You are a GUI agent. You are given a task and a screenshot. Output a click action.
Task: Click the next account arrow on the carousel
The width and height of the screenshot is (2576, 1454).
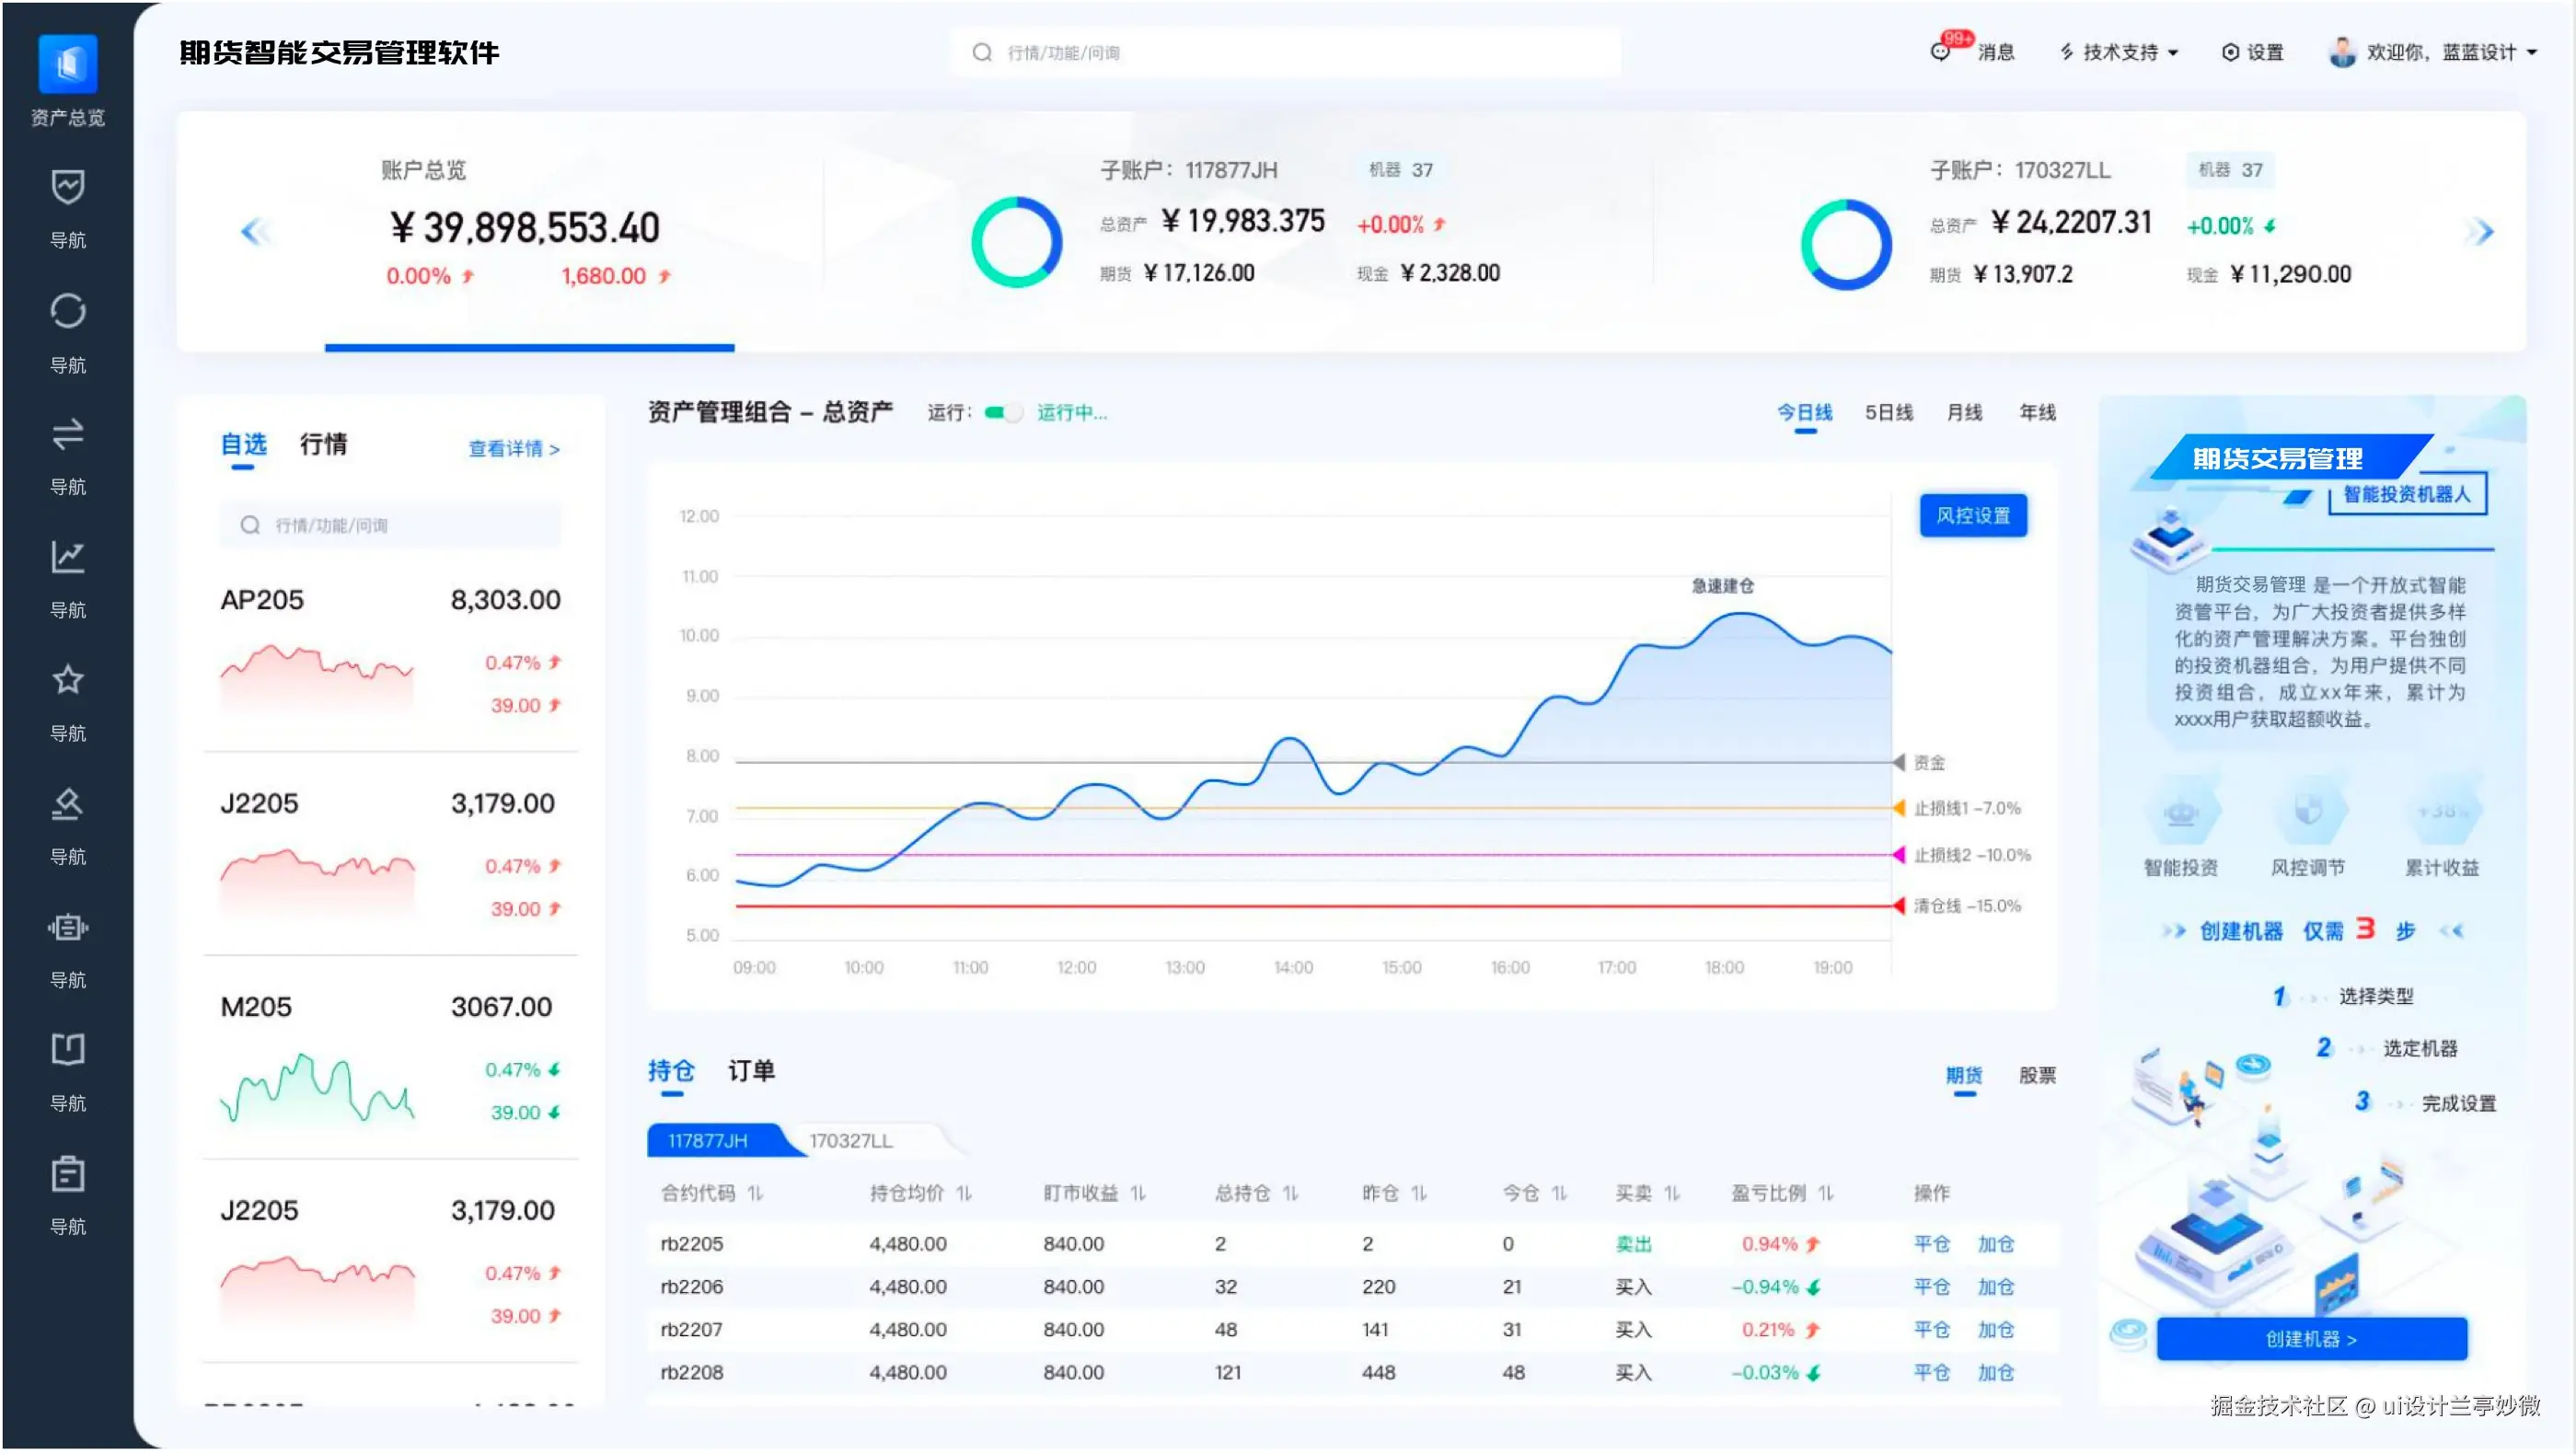tap(2481, 232)
